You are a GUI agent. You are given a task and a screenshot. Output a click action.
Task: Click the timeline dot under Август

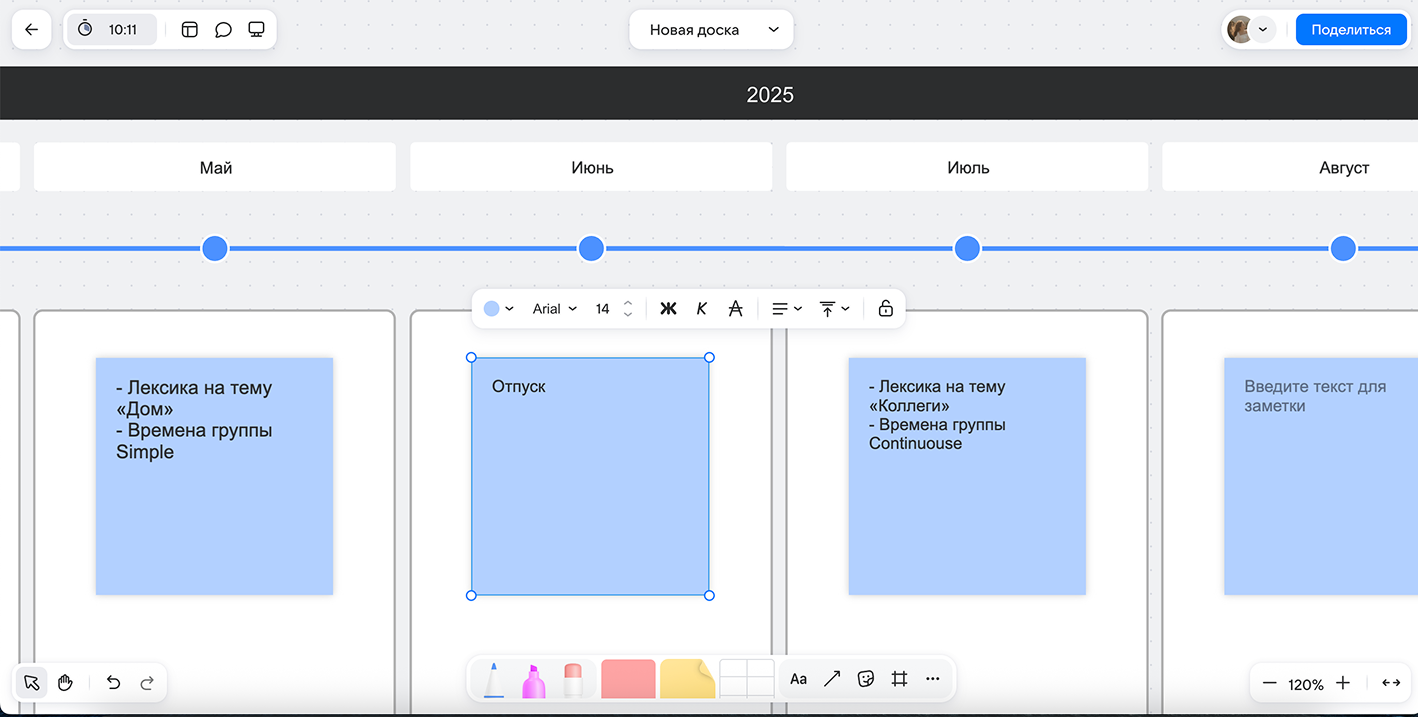click(1343, 248)
